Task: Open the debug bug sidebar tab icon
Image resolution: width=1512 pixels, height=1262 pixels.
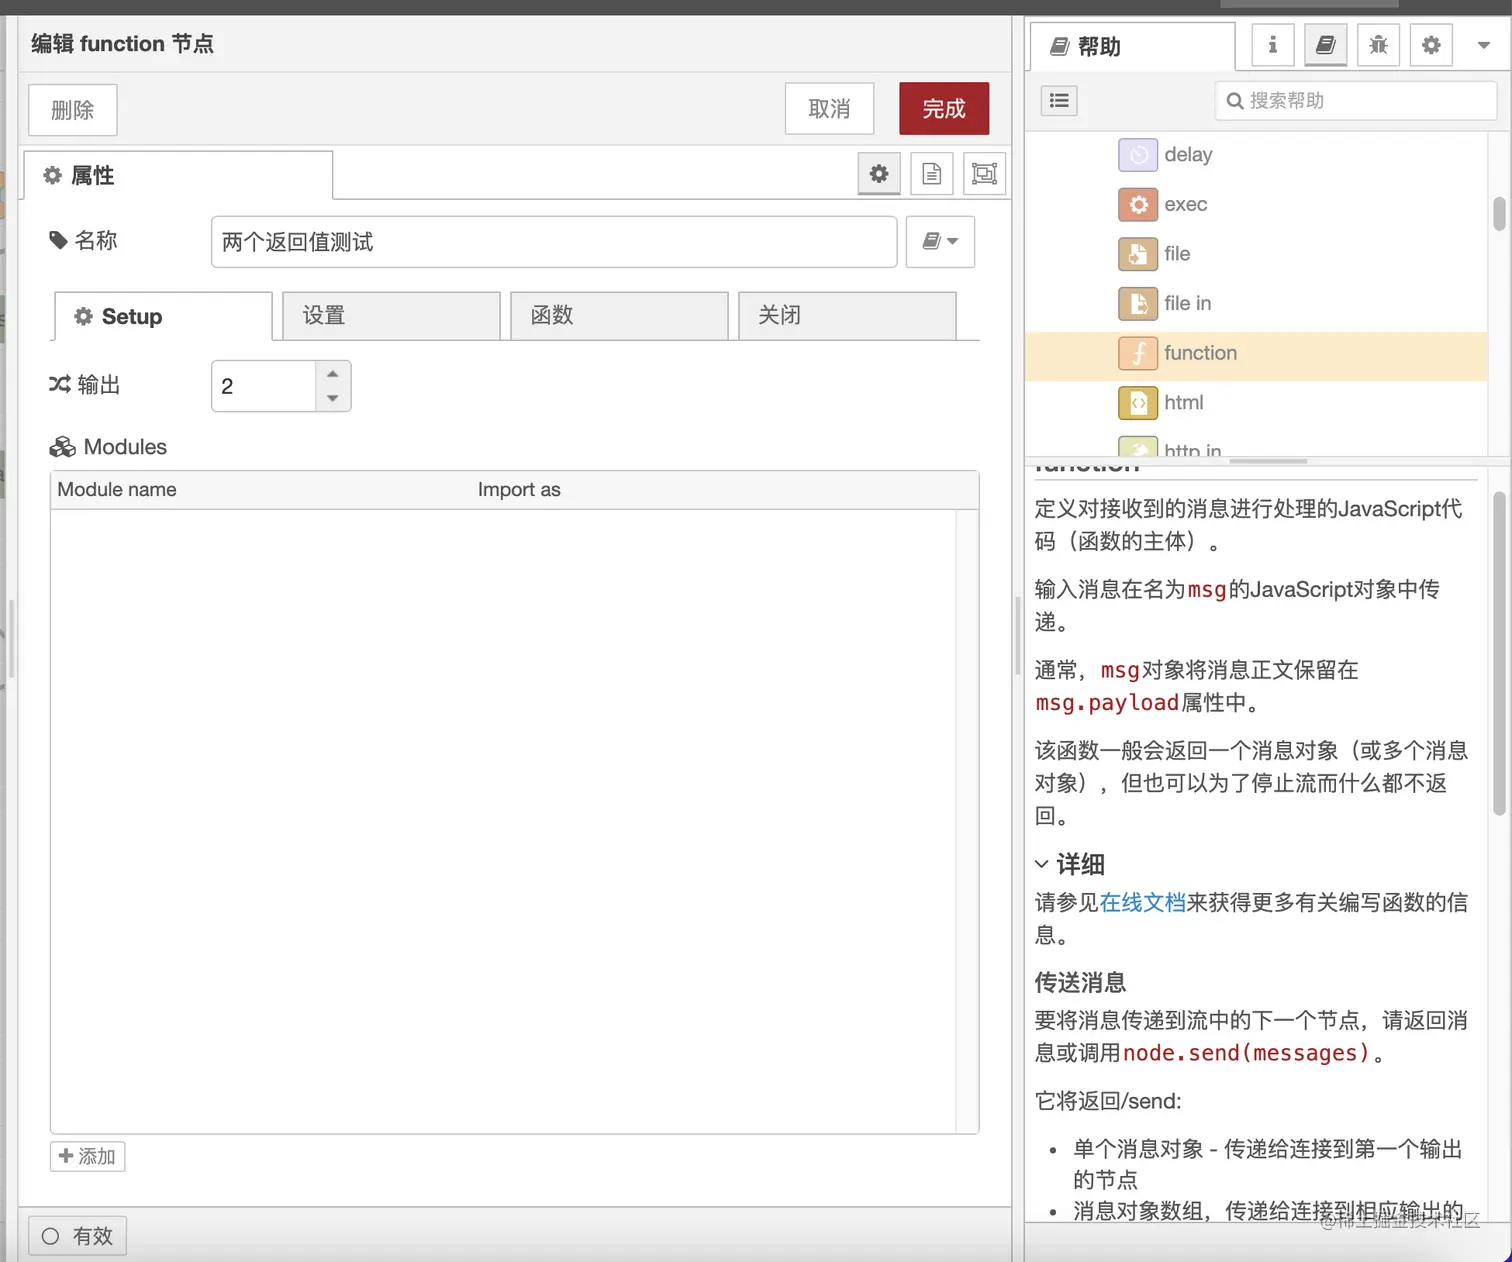Action: pos(1378,45)
